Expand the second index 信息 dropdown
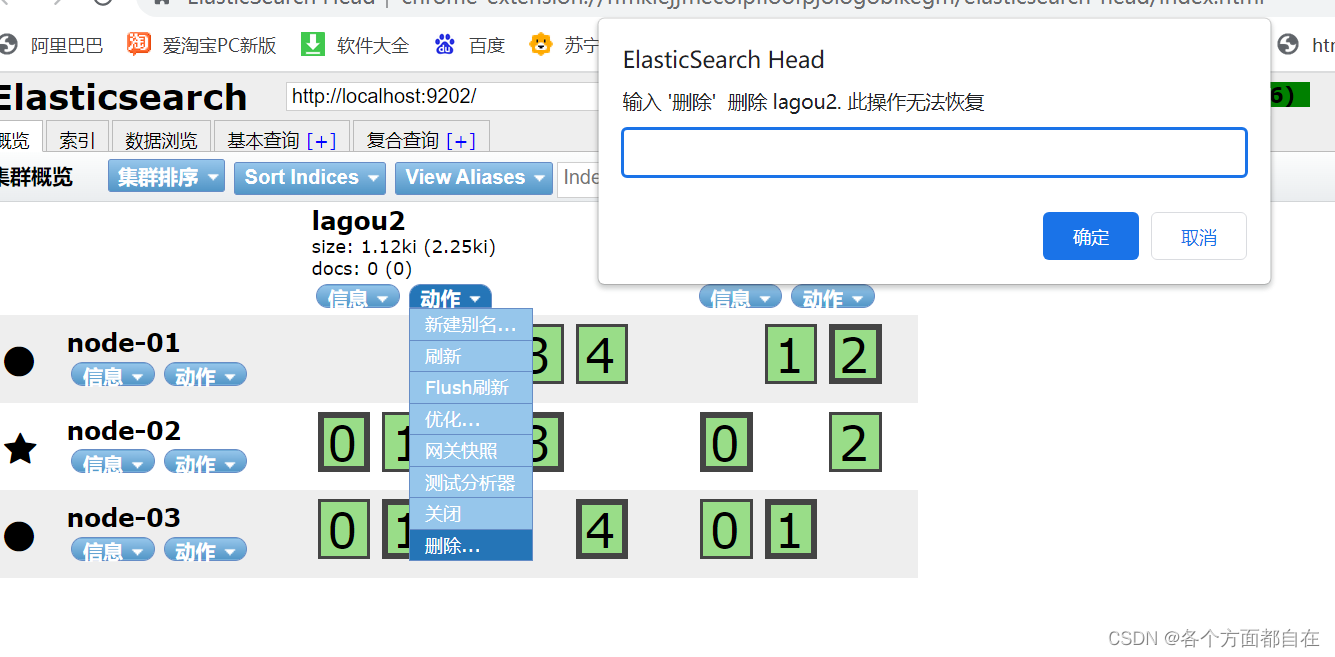The height and width of the screenshot is (657, 1335). pyautogui.click(x=740, y=297)
